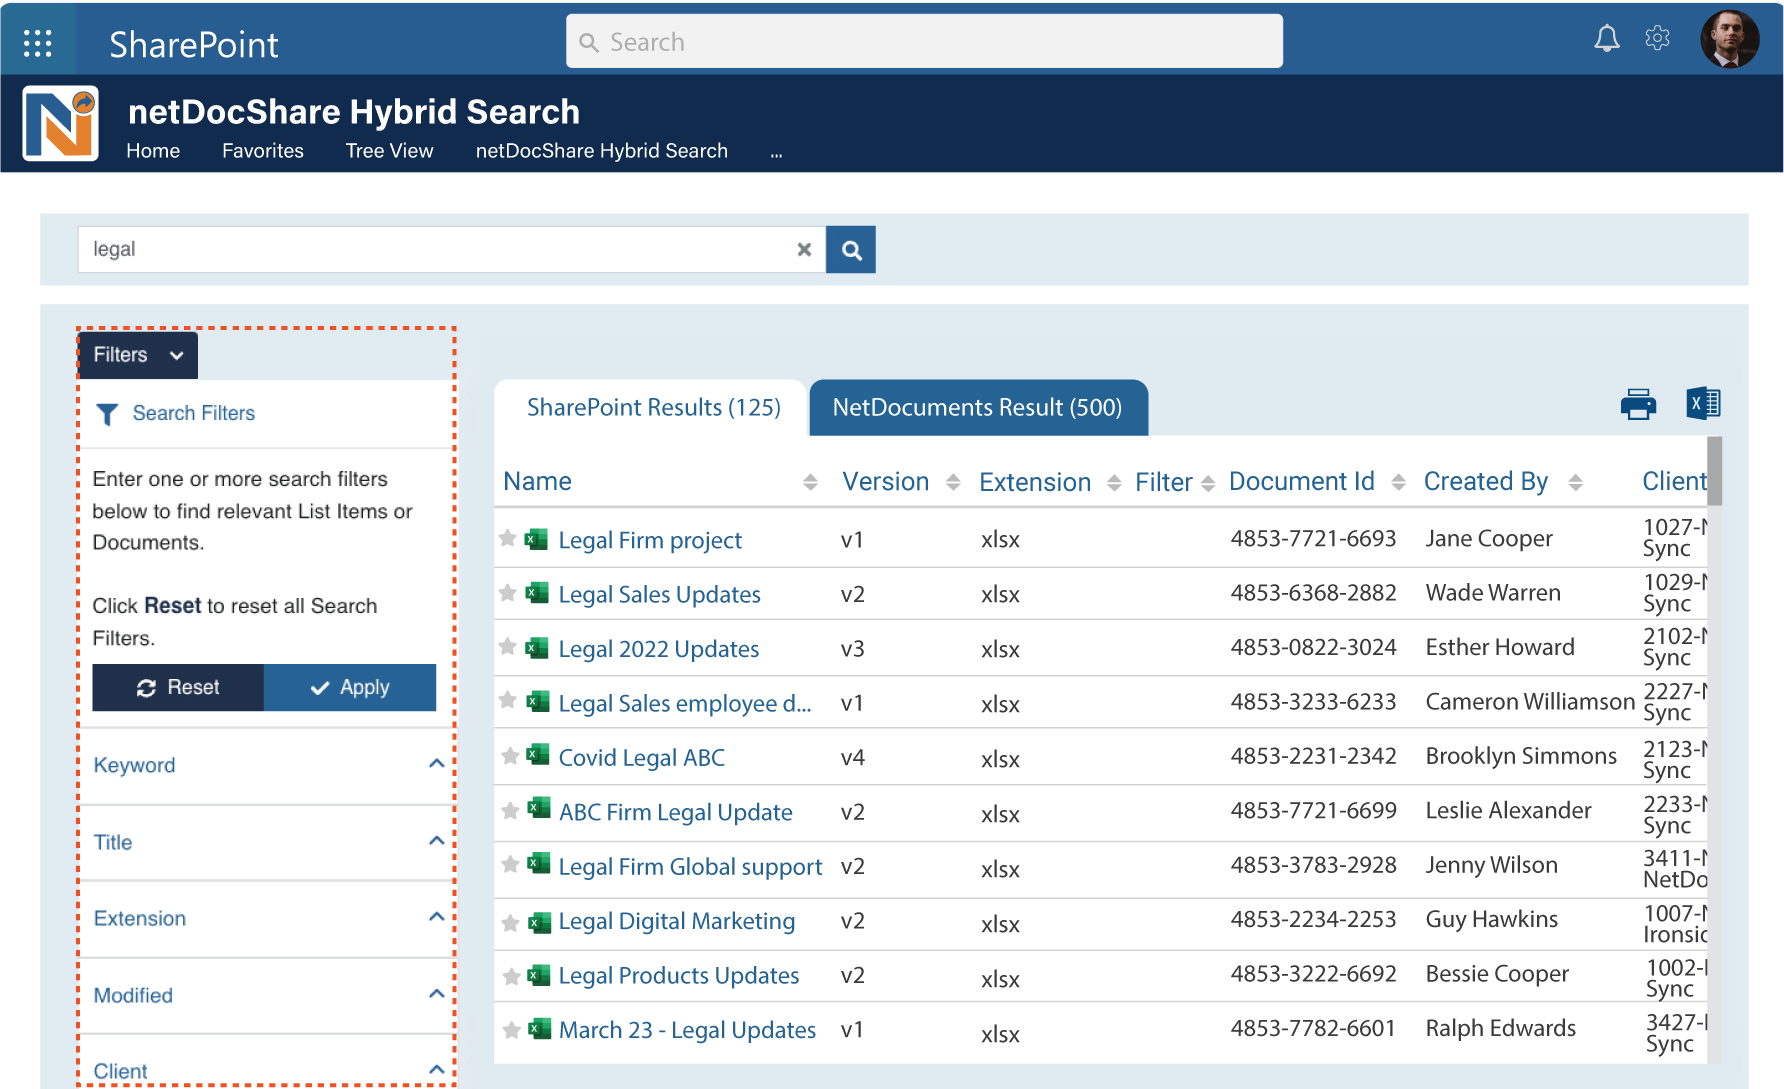This screenshot has width=1784, height=1089.
Task: Select document ID 4853-7721-6693
Action: click(1313, 539)
